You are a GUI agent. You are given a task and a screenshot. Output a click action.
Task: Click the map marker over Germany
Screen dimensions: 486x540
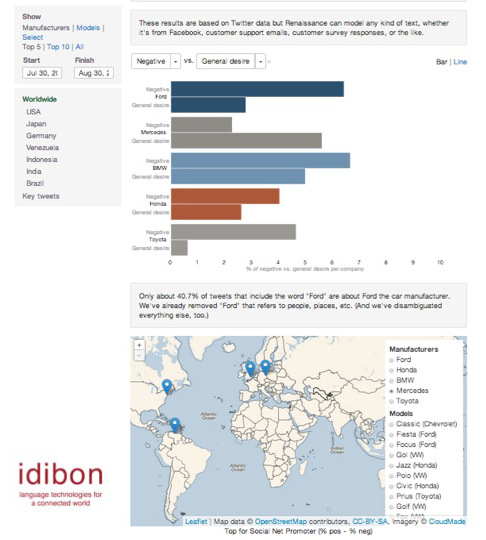pyautogui.click(x=265, y=367)
